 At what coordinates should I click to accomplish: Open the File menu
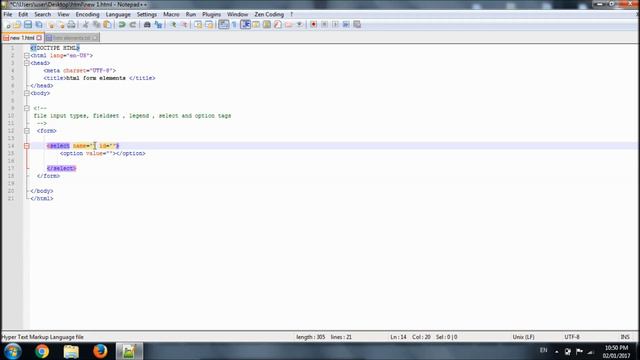coord(8,14)
